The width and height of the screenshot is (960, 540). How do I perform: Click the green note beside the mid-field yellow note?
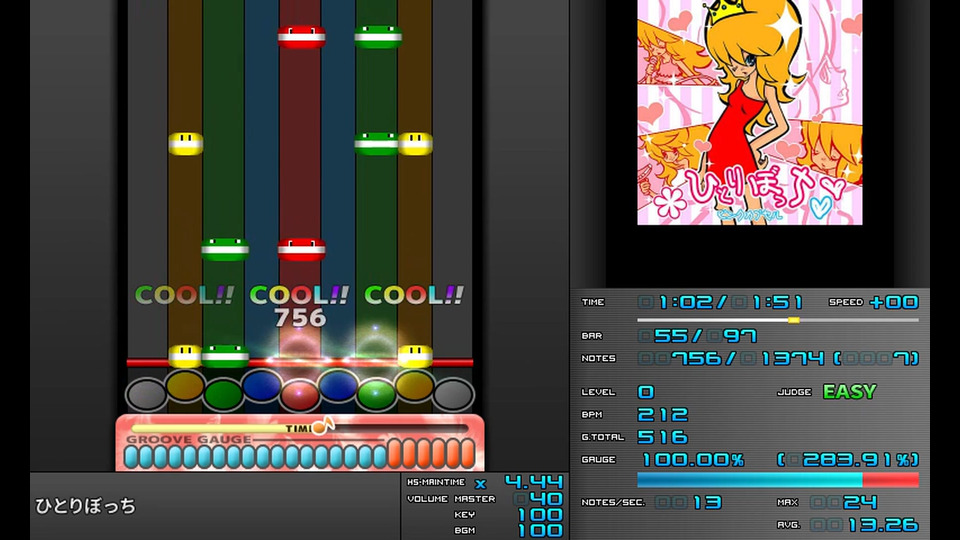377,143
